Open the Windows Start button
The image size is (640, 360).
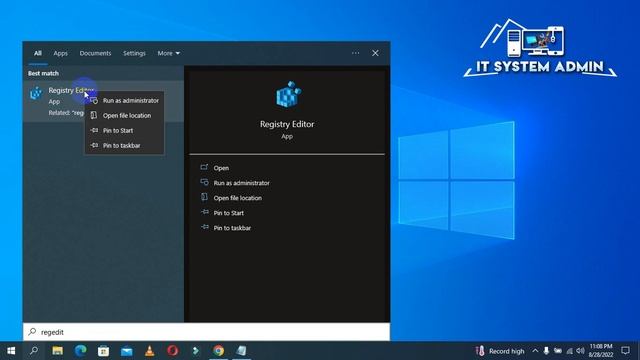(11, 351)
